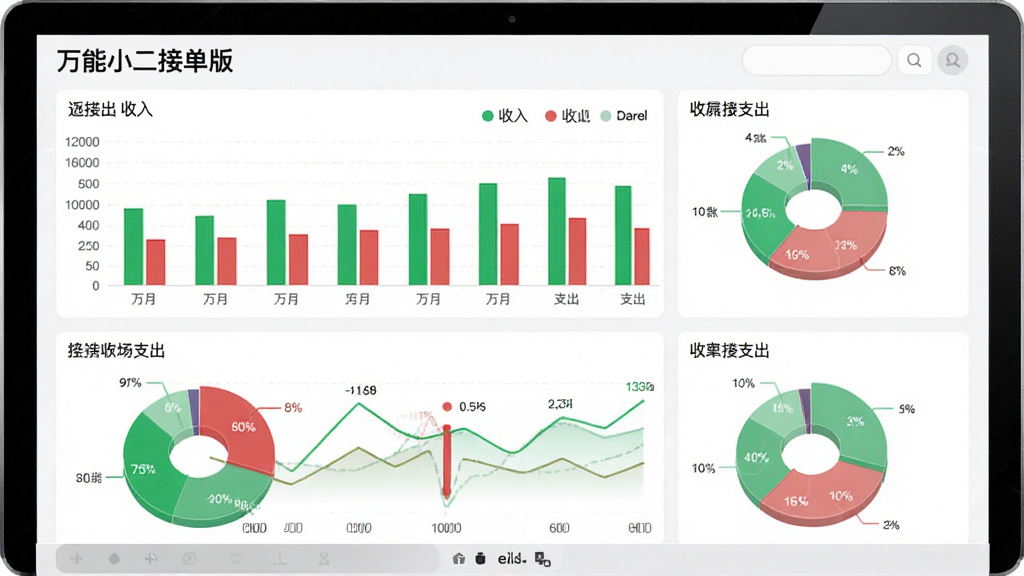Open the user profile avatar
The image size is (1024, 576).
(x=953, y=61)
